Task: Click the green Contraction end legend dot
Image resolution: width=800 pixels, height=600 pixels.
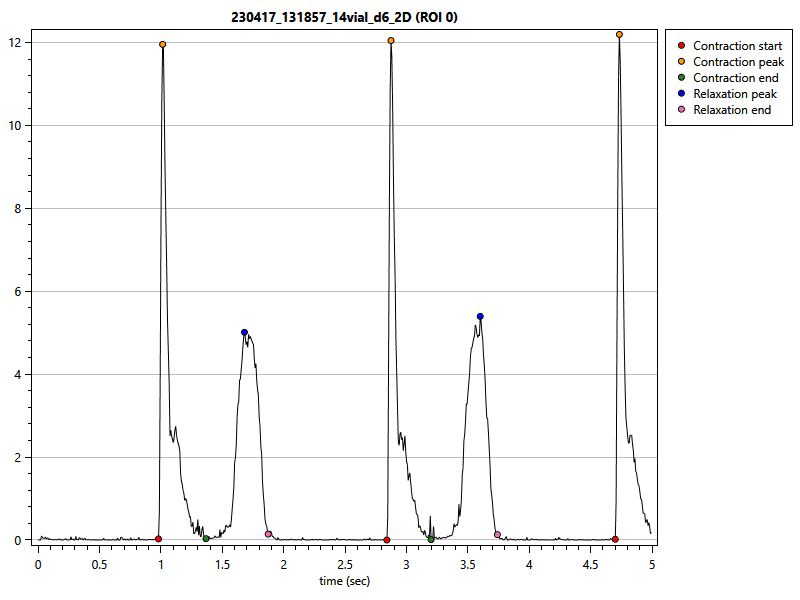Action: [681, 78]
